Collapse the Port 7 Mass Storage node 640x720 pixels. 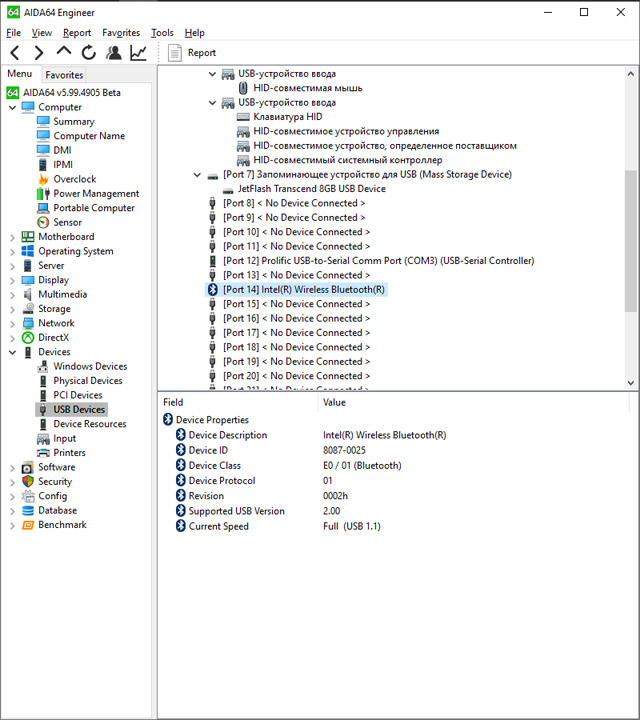pos(197,174)
